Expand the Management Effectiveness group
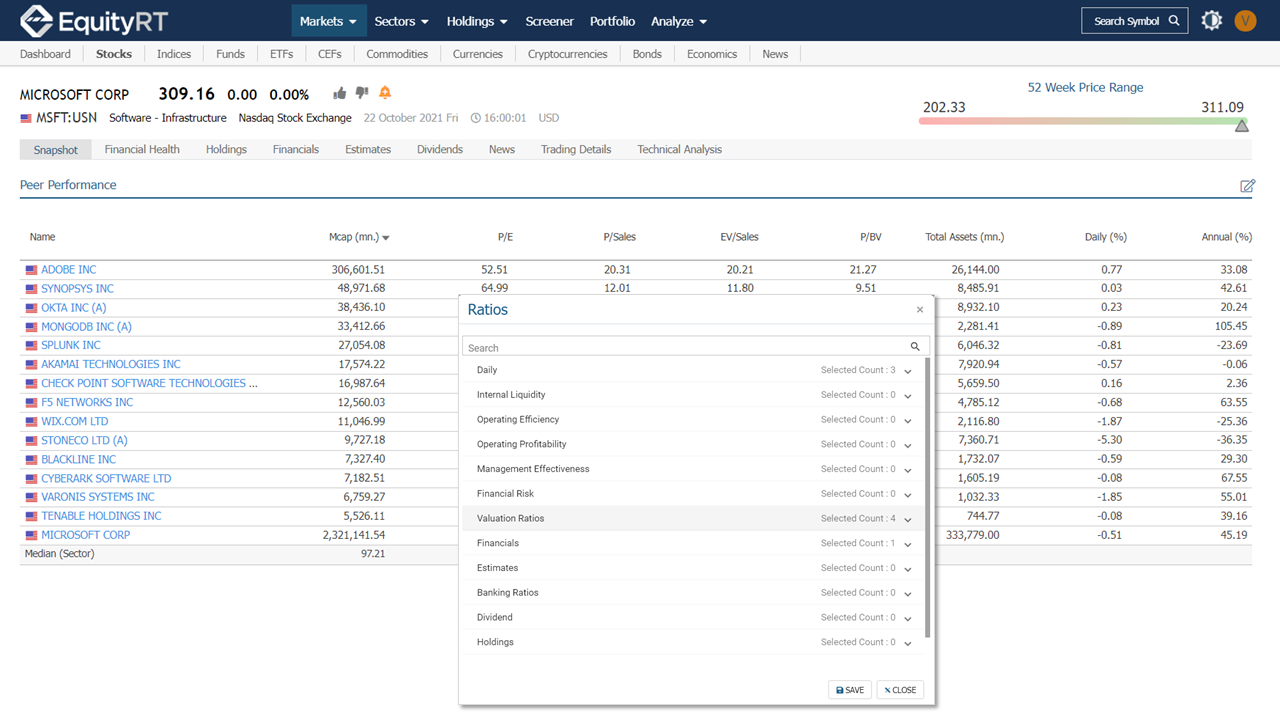1280x720 pixels. [908, 470]
